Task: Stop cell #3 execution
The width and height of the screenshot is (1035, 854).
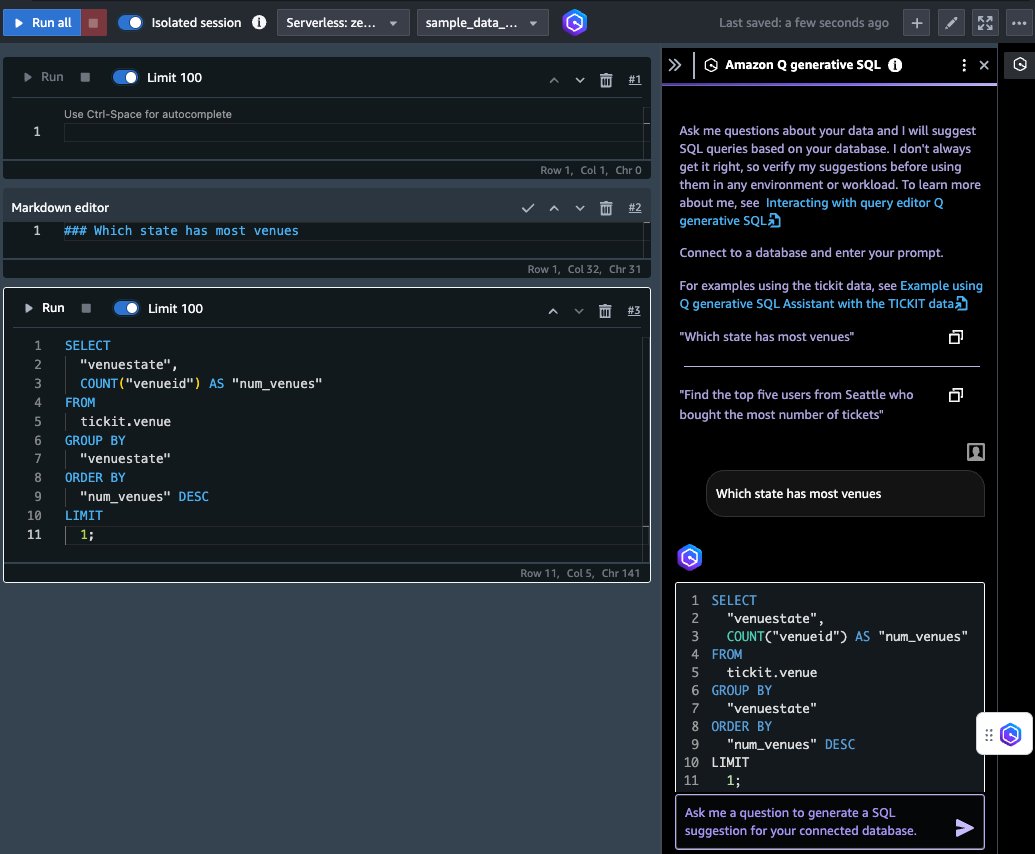Action: click(86, 308)
